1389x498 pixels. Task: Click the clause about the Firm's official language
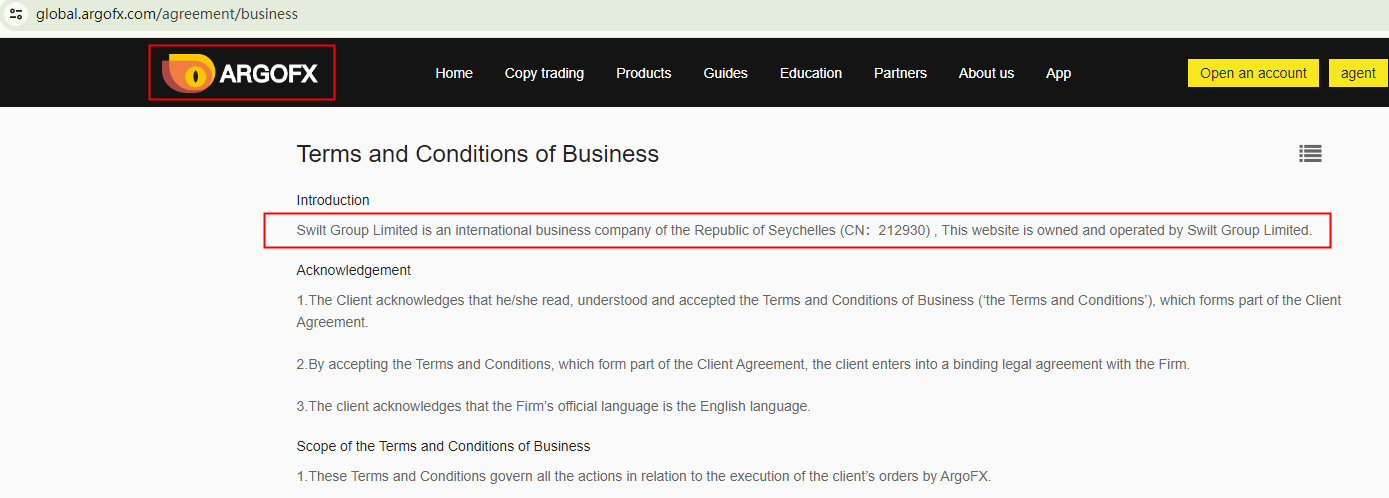click(553, 406)
